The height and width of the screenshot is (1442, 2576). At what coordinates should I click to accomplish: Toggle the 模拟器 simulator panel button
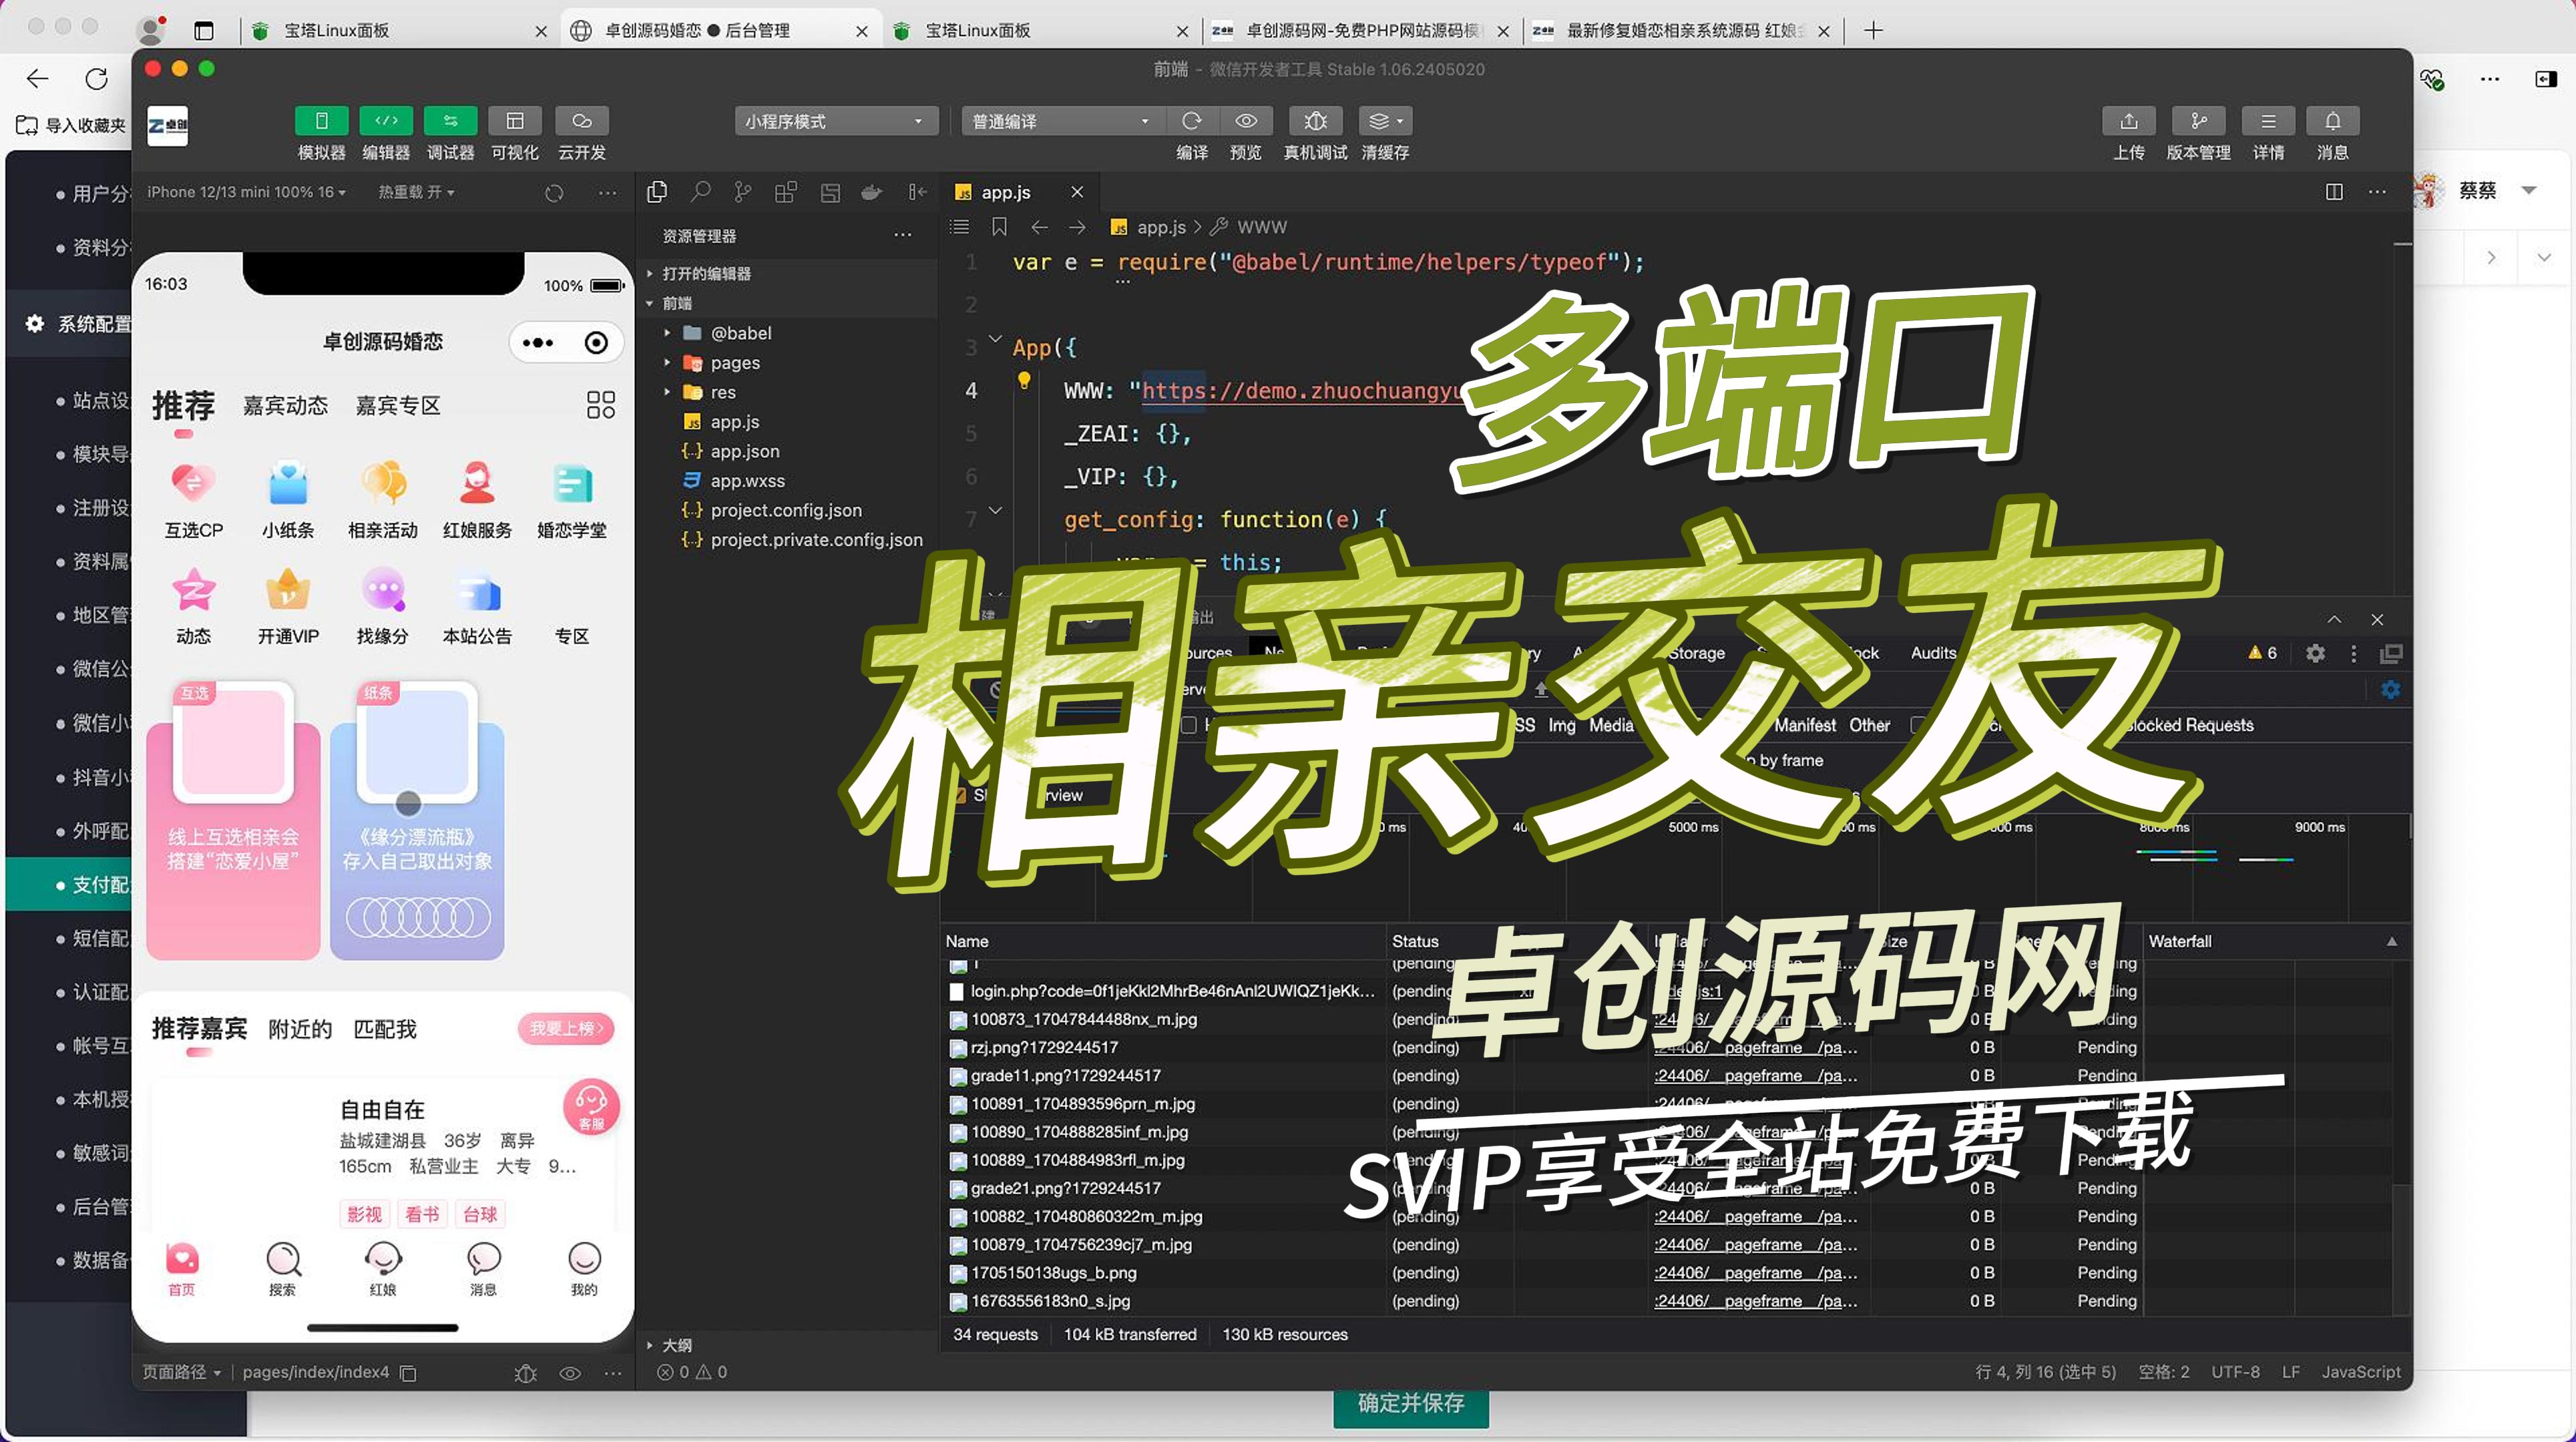coord(321,122)
